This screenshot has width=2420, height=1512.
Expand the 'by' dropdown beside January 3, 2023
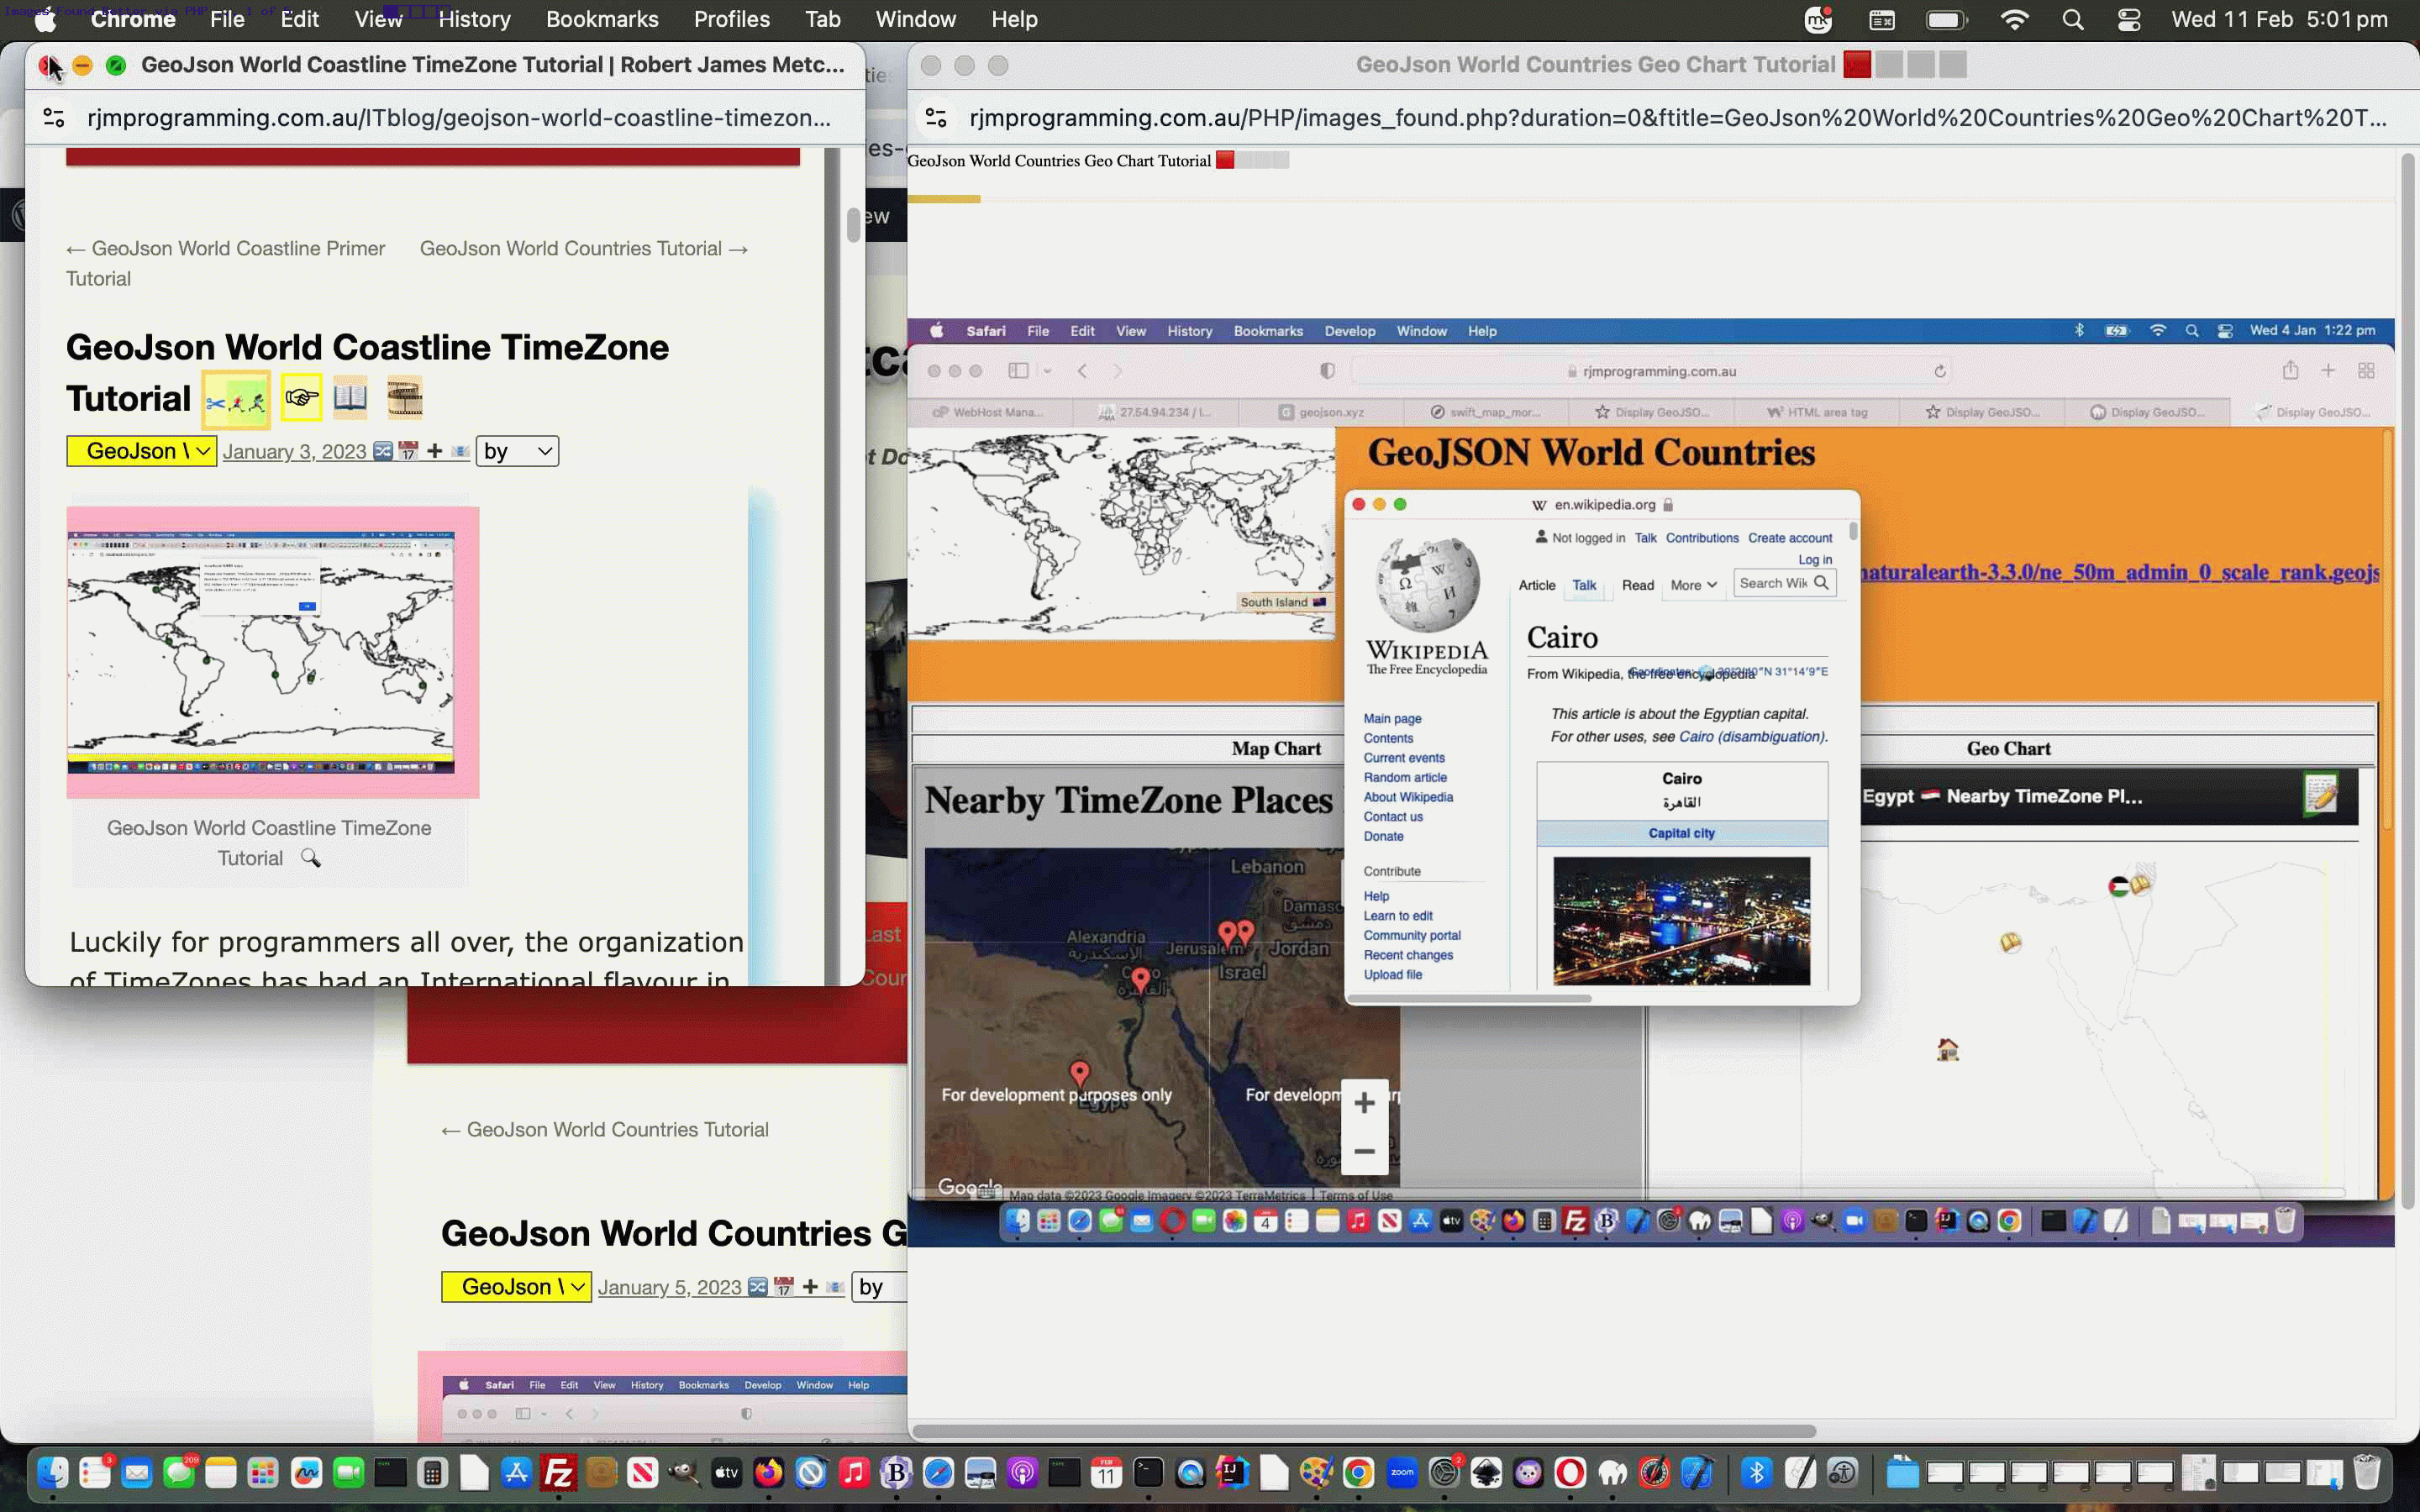click(x=517, y=452)
